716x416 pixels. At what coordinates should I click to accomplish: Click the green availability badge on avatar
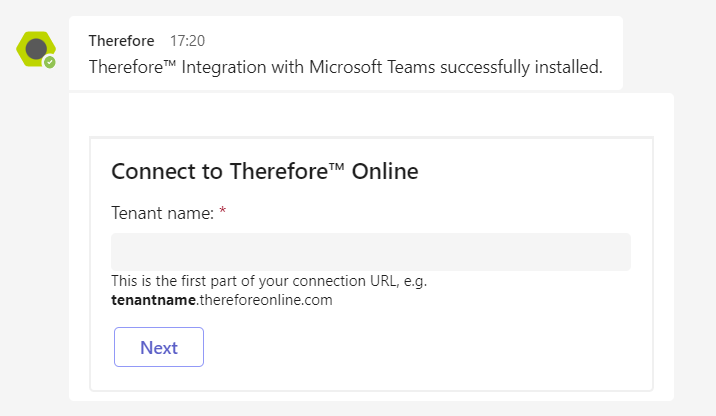pos(49,62)
